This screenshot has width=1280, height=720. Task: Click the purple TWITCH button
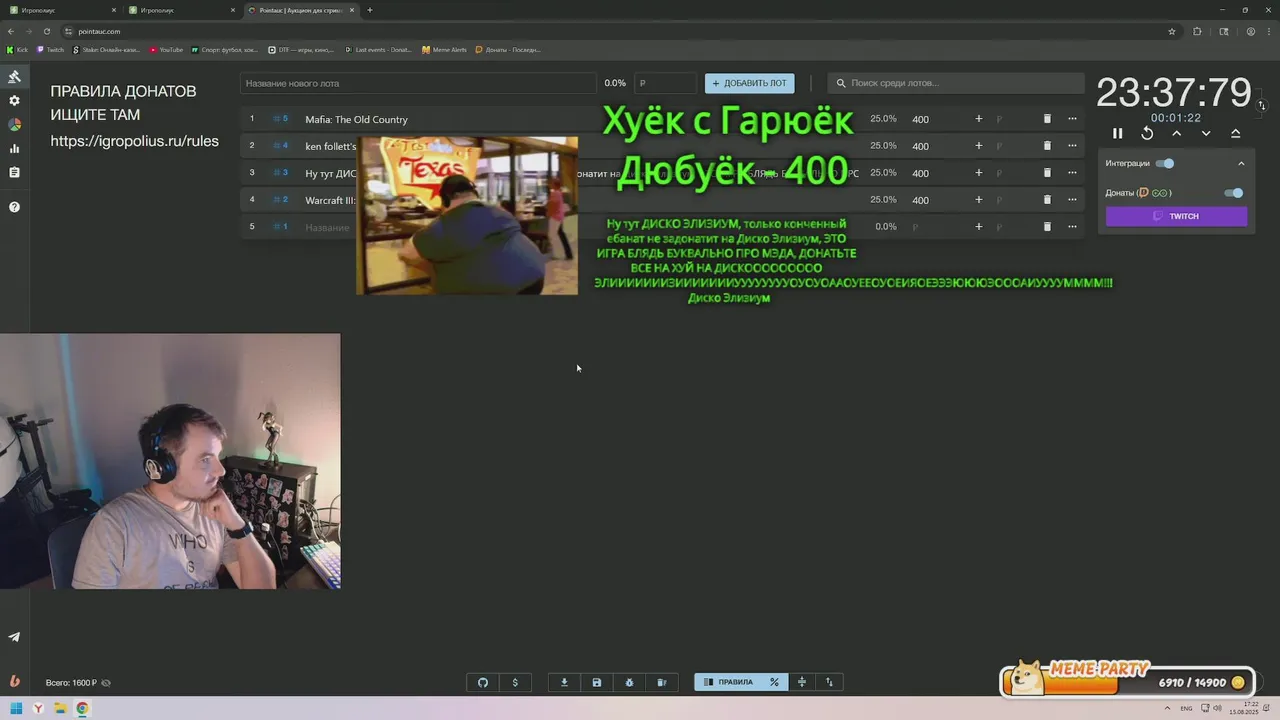point(1177,216)
